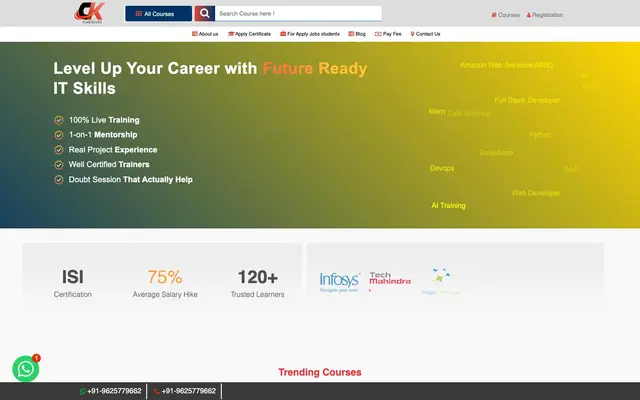Click the Trending Courses heading
The height and width of the screenshot is (400, 640).
[320, 372]
